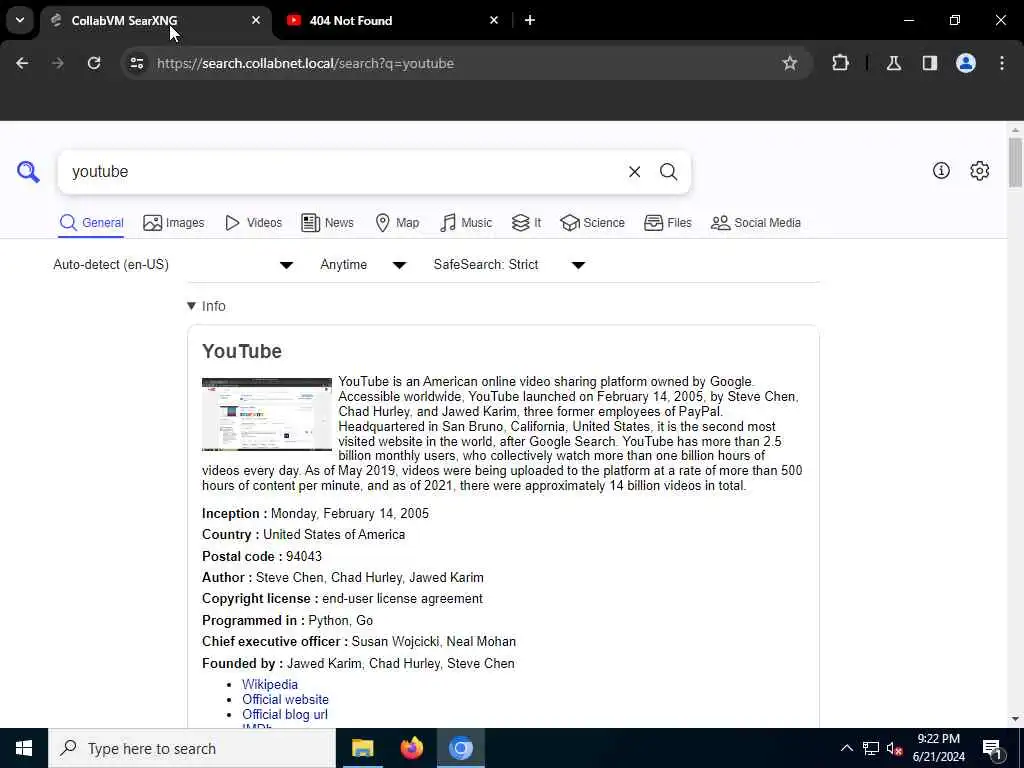The width and height of the screenshot is (1024, 768).
Task: Open the tab search dropdown
Action: (x=20, y=20)
